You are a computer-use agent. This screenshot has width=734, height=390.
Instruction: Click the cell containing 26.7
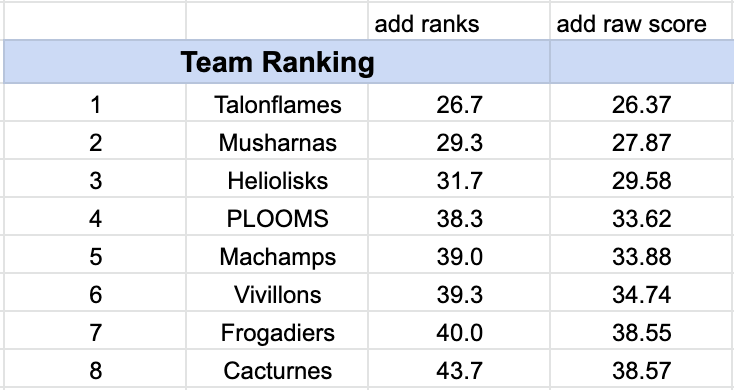459,103
